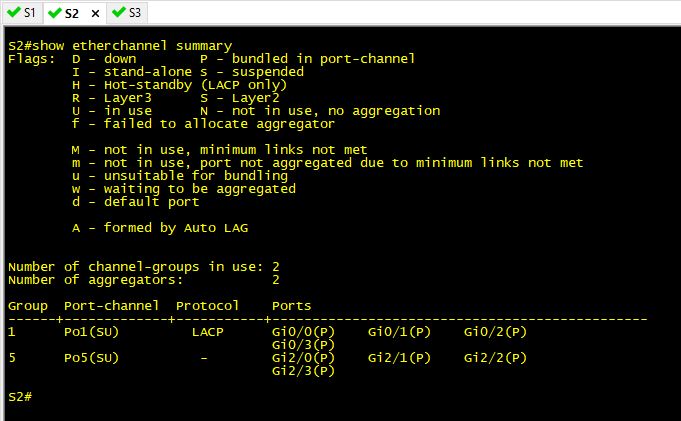
Task: Click the Gi2/2(P) port entry
Action: (x=495, y=358)
